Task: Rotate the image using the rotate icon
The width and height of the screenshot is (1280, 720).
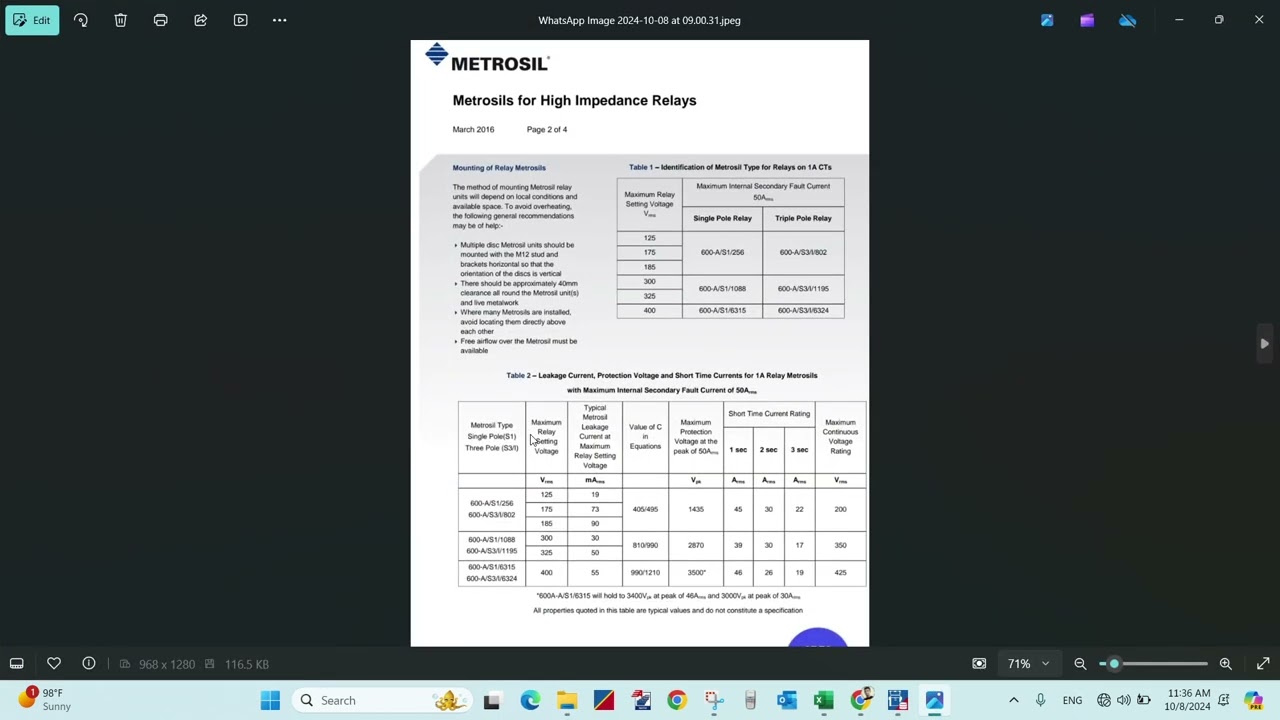Action: [x=81, y=20]
